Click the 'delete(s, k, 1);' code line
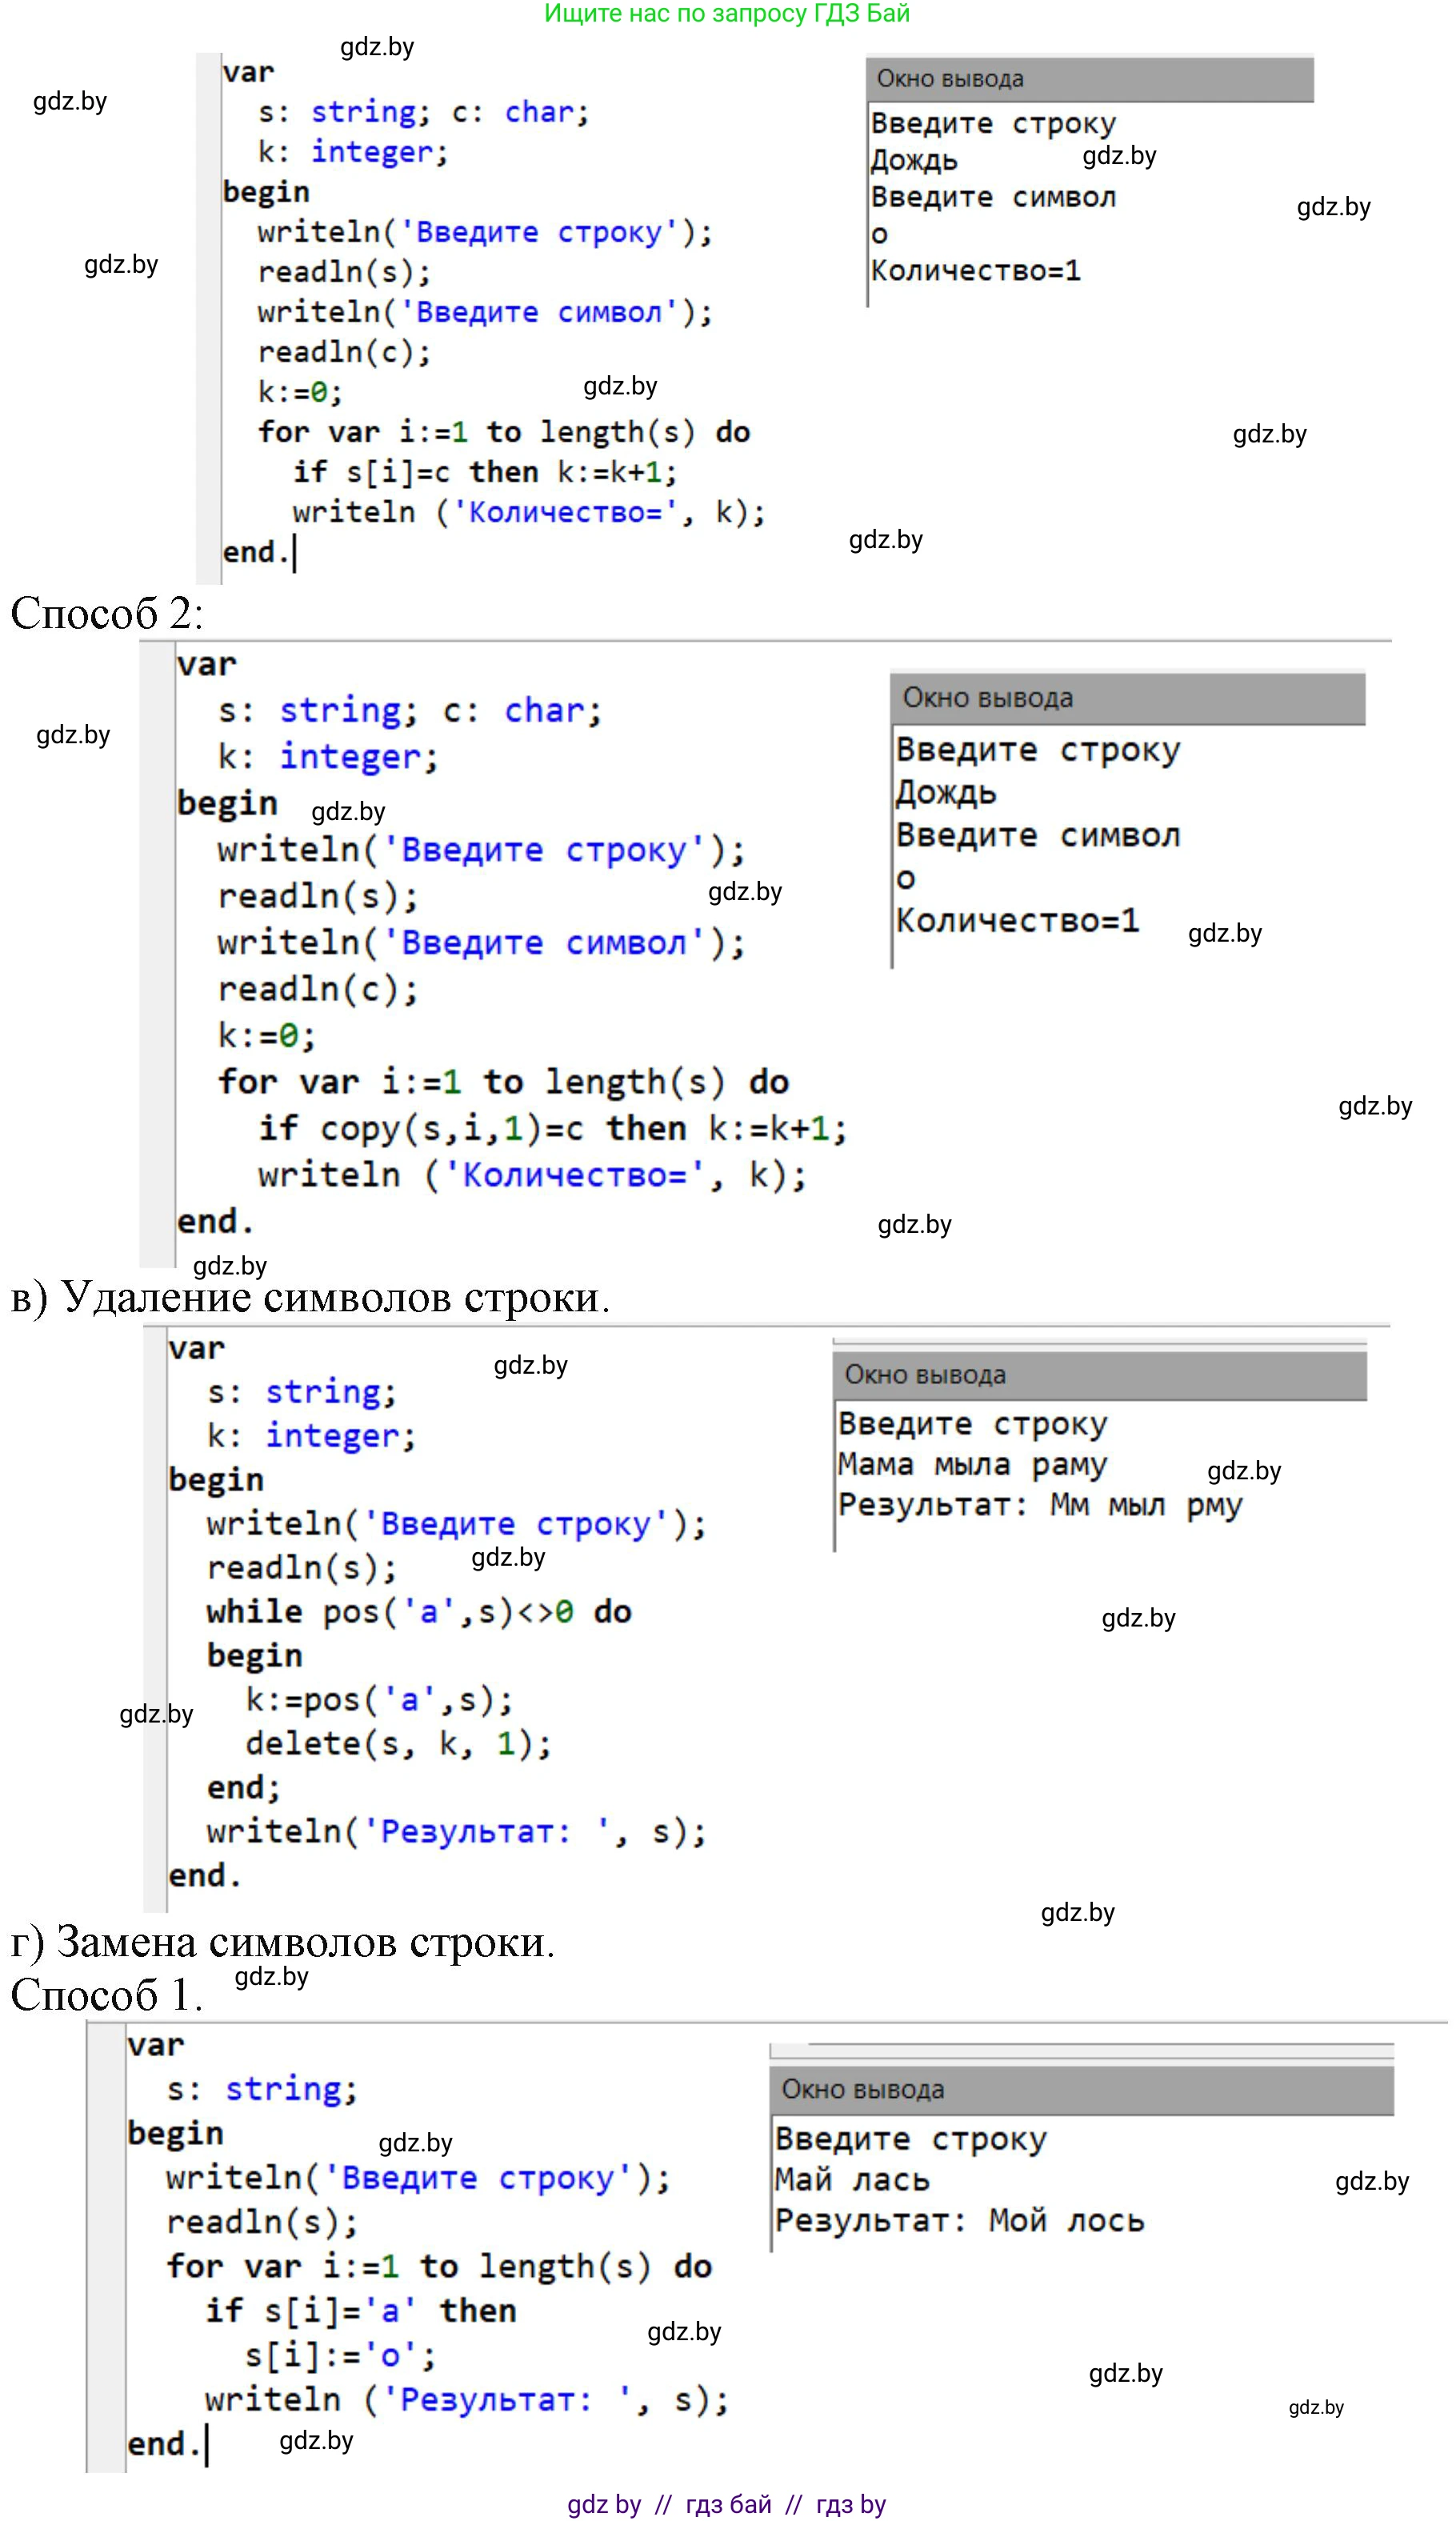This screenshot has width=1456, height=2521. pos(398,1743)
